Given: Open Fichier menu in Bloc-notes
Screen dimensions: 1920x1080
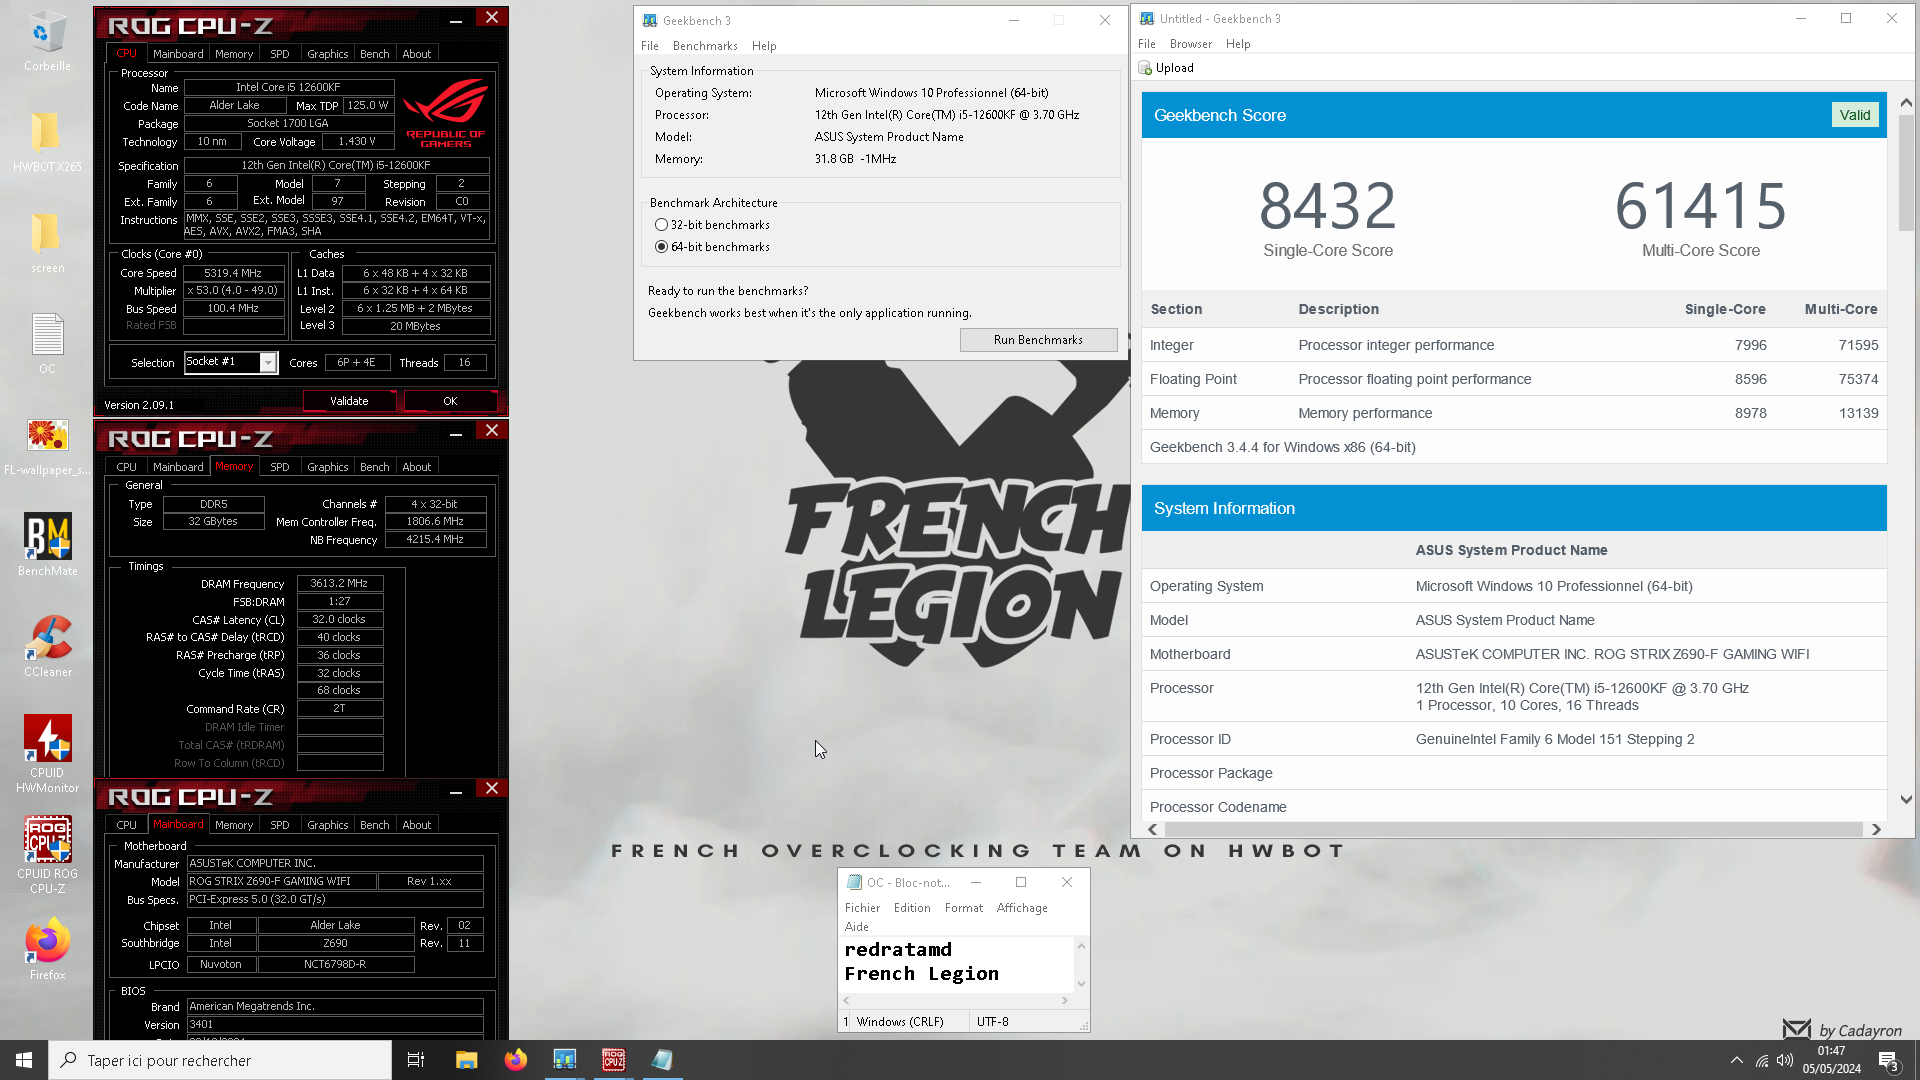Looking at the screenshot, I should [862, 908].
